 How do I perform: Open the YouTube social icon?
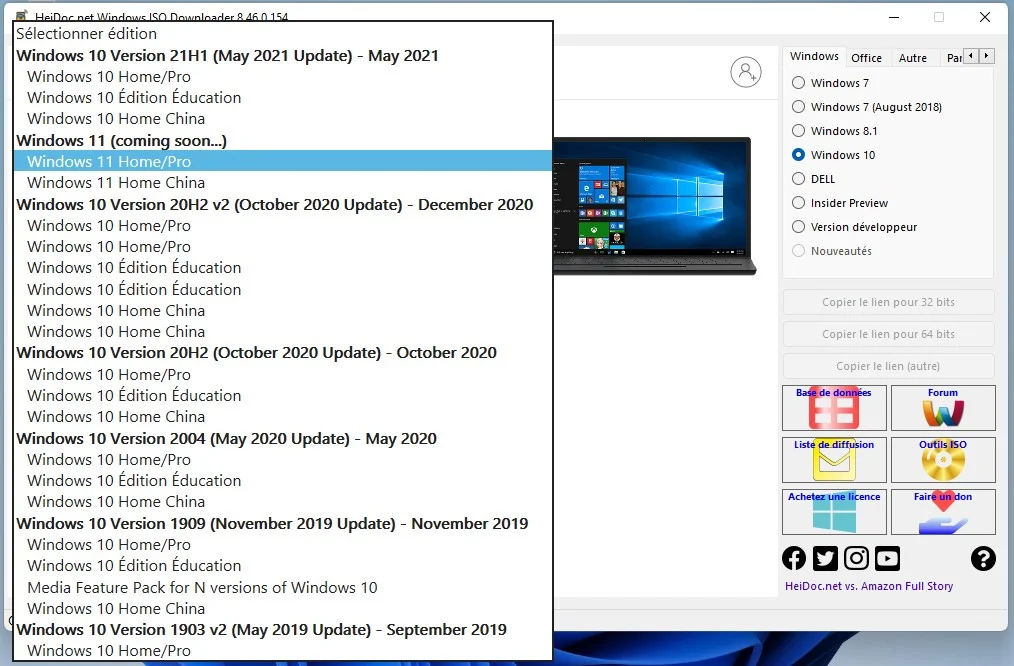[x=887, y=558]
